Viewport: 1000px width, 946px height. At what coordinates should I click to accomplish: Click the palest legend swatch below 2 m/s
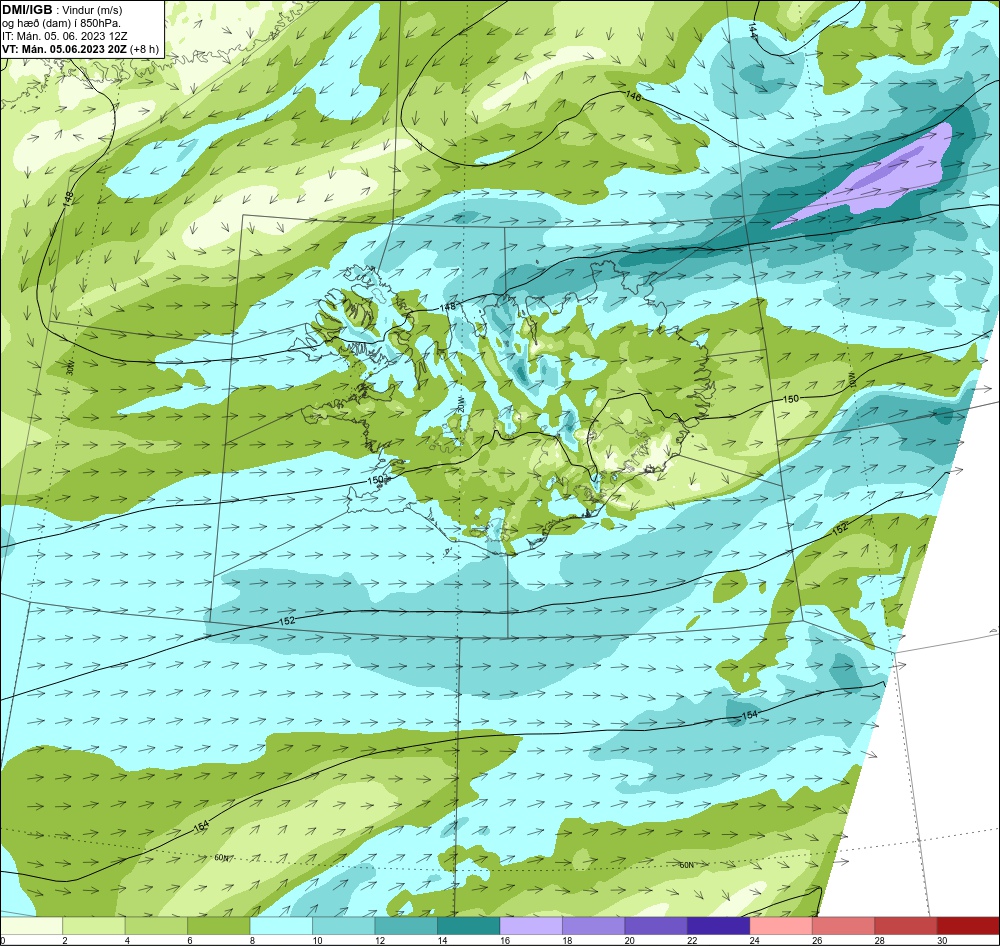[x=31, y=926]
